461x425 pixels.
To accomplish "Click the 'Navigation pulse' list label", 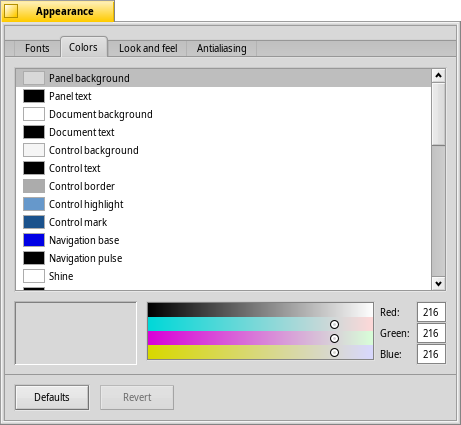I will (85, 258).
